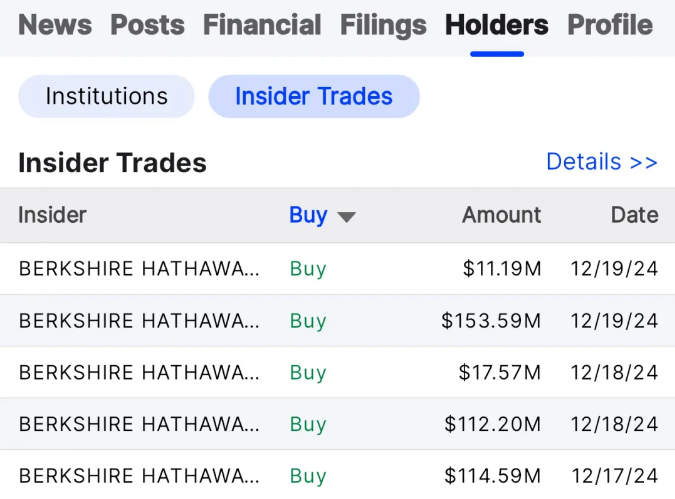Image resolution: width=675 pixels, height=499 pixels.
Task: Expand the Buy filter dropdown arrow
Action: tap(347, 216)
